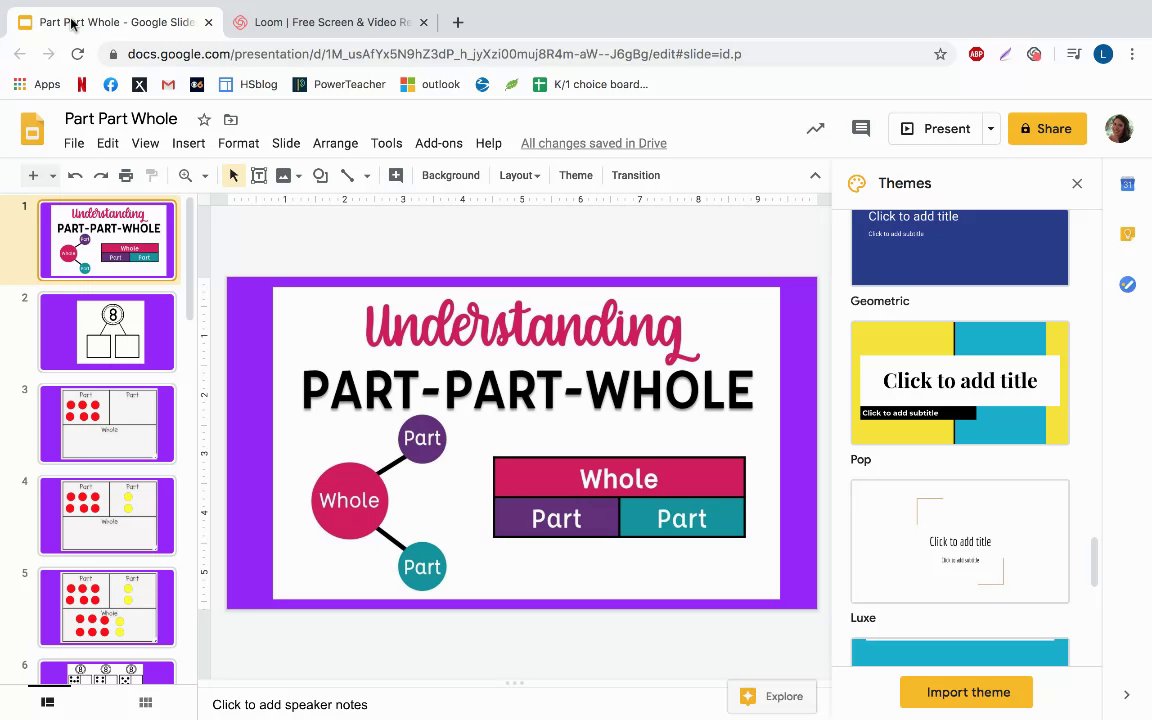Click the Redo arrow in toolbar
1152x720 pixels.
(101, 176)
